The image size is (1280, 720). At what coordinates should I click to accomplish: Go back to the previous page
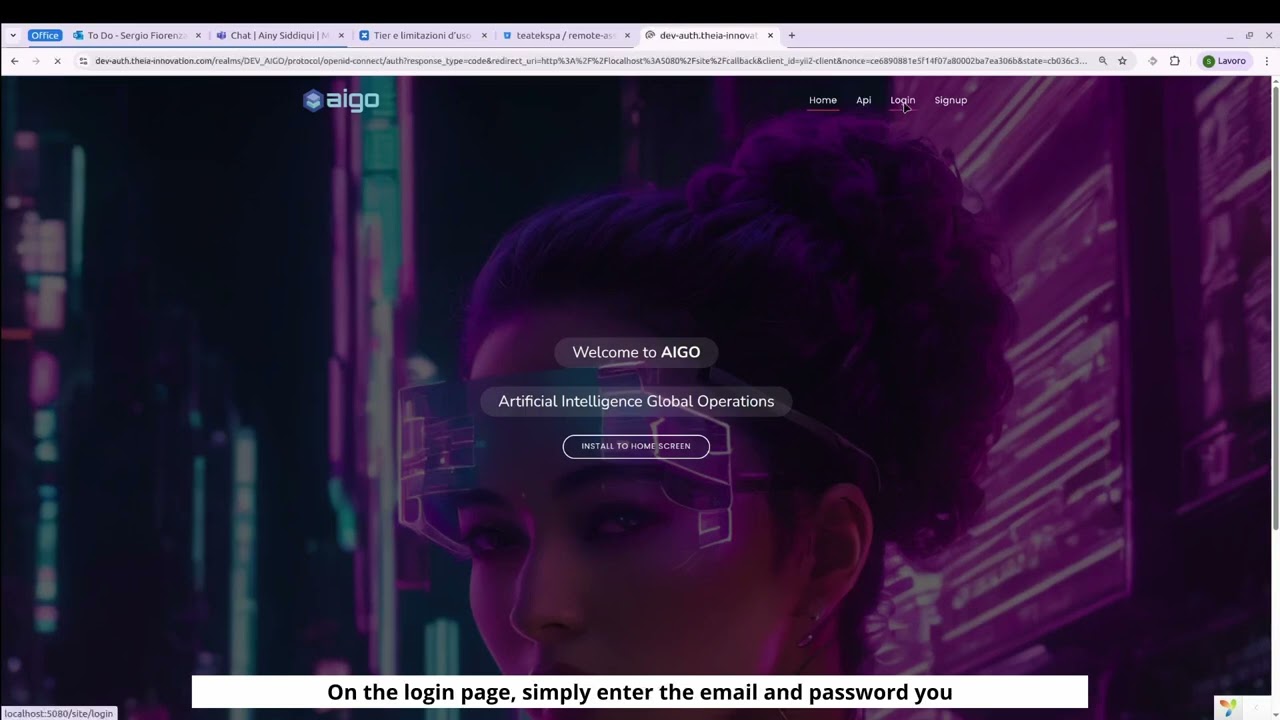pos(14,61)
